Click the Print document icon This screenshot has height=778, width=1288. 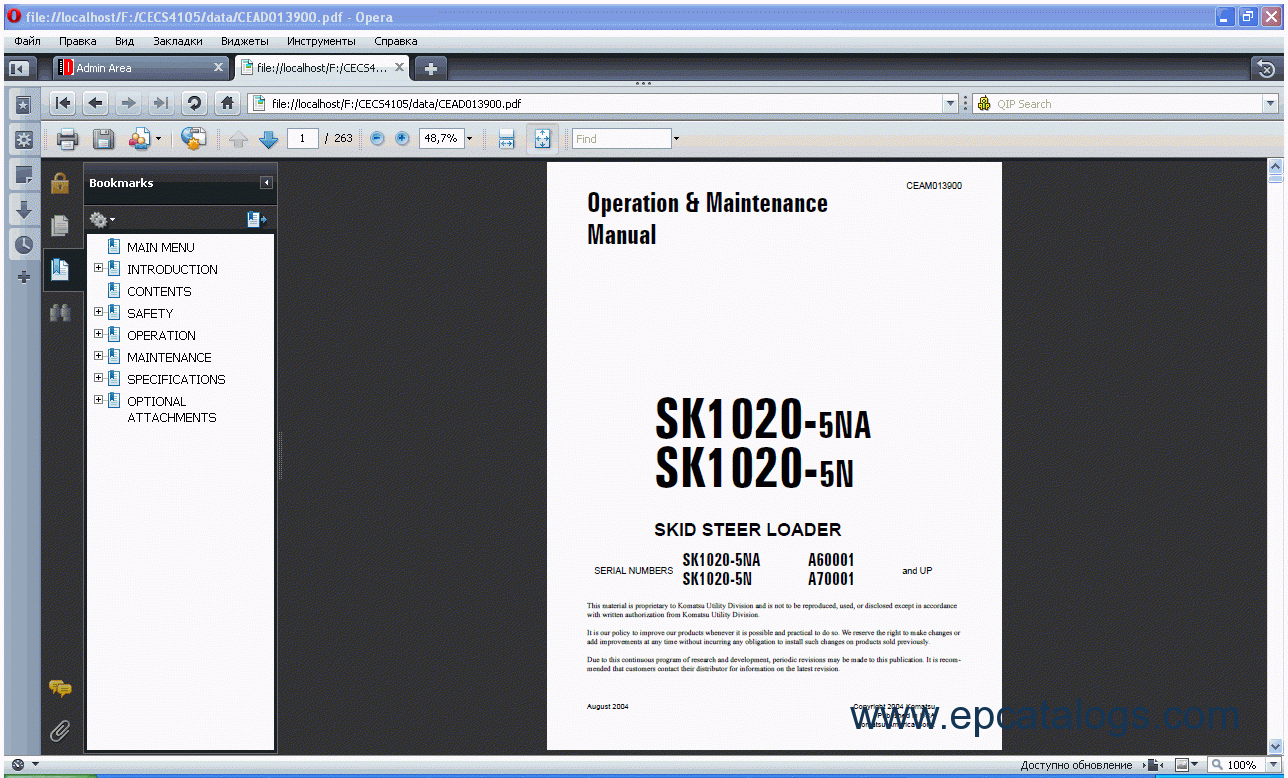click(x=67, y=139)
